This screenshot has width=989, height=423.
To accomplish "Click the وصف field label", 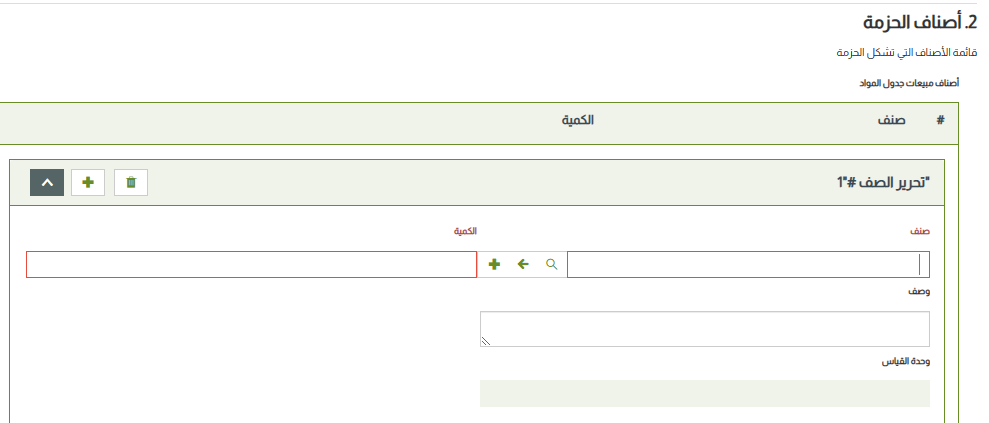I will click(x=919, y=292).
